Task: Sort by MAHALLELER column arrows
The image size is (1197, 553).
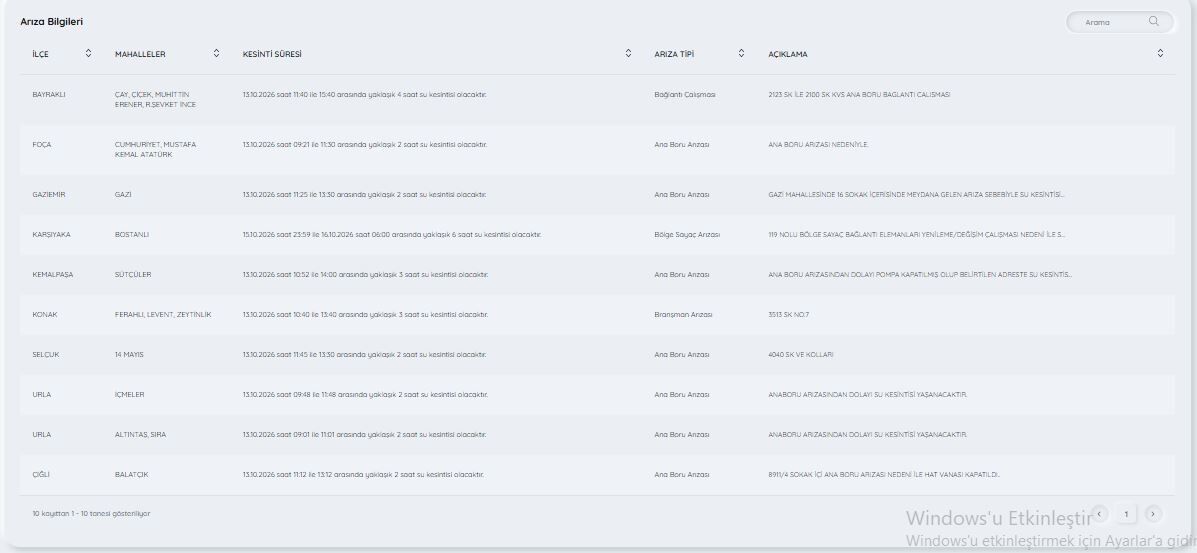Action: (216, 53)
